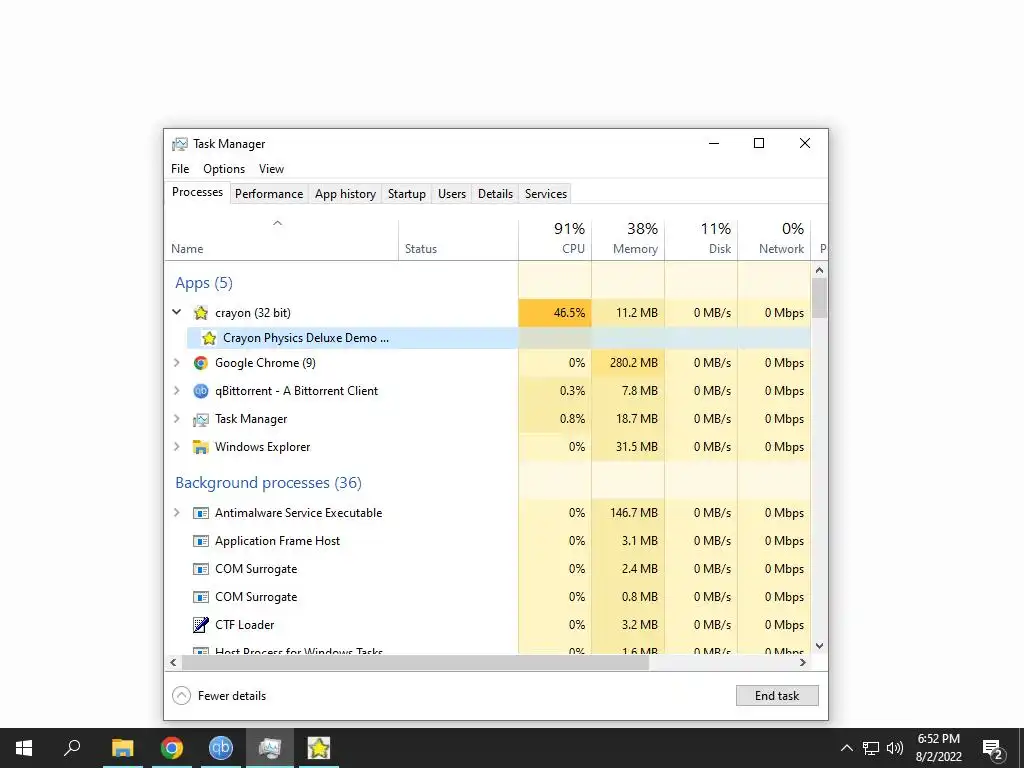Screen dimensions: 1024x768
Task: Open the notification center icon
Action: click(992, 750)
